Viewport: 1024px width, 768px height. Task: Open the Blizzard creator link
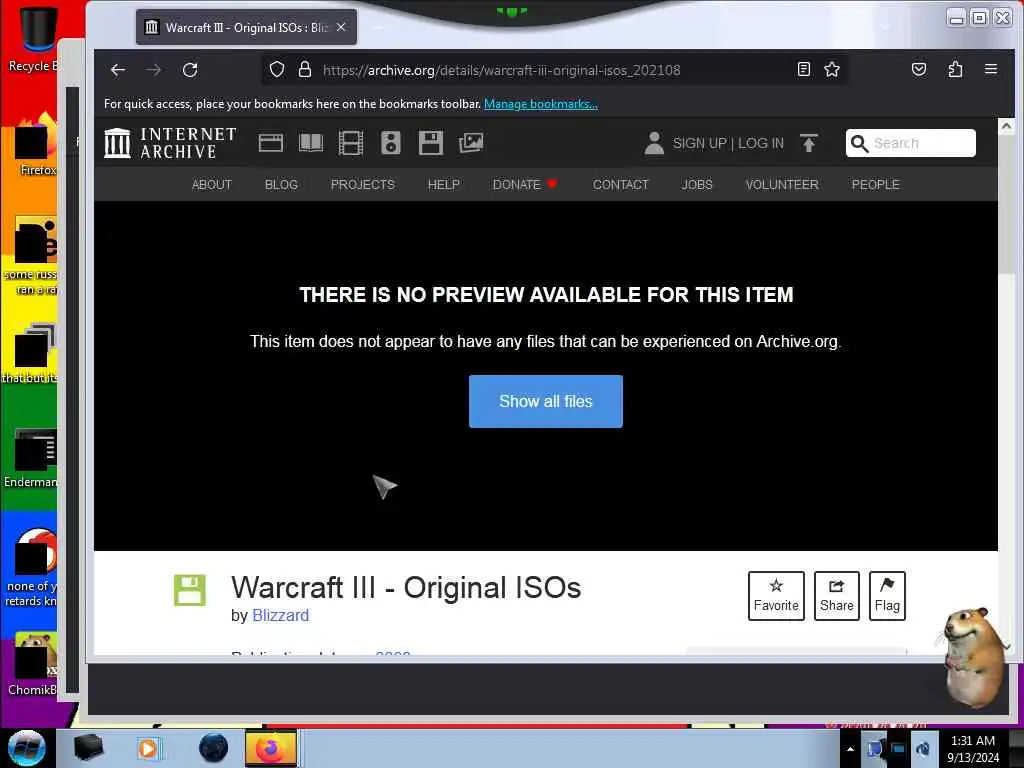280,615
